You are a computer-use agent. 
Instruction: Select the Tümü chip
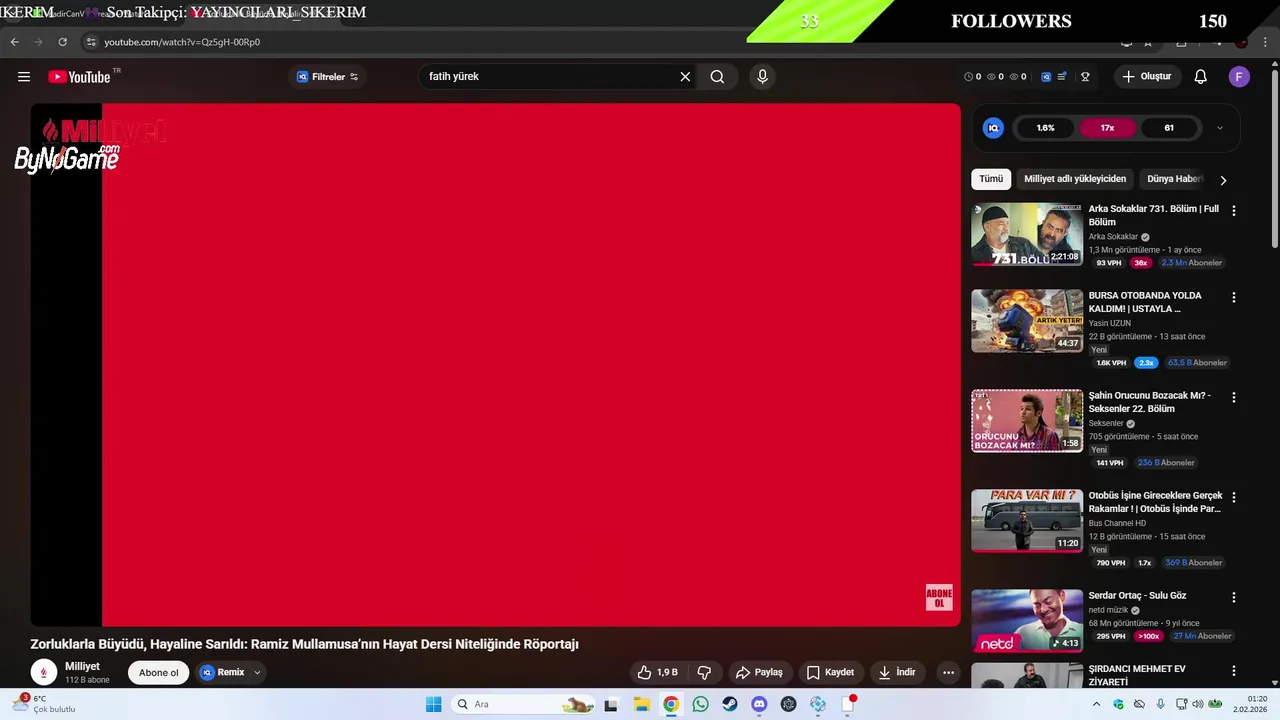pyautogui.click(x=991, y=179)
